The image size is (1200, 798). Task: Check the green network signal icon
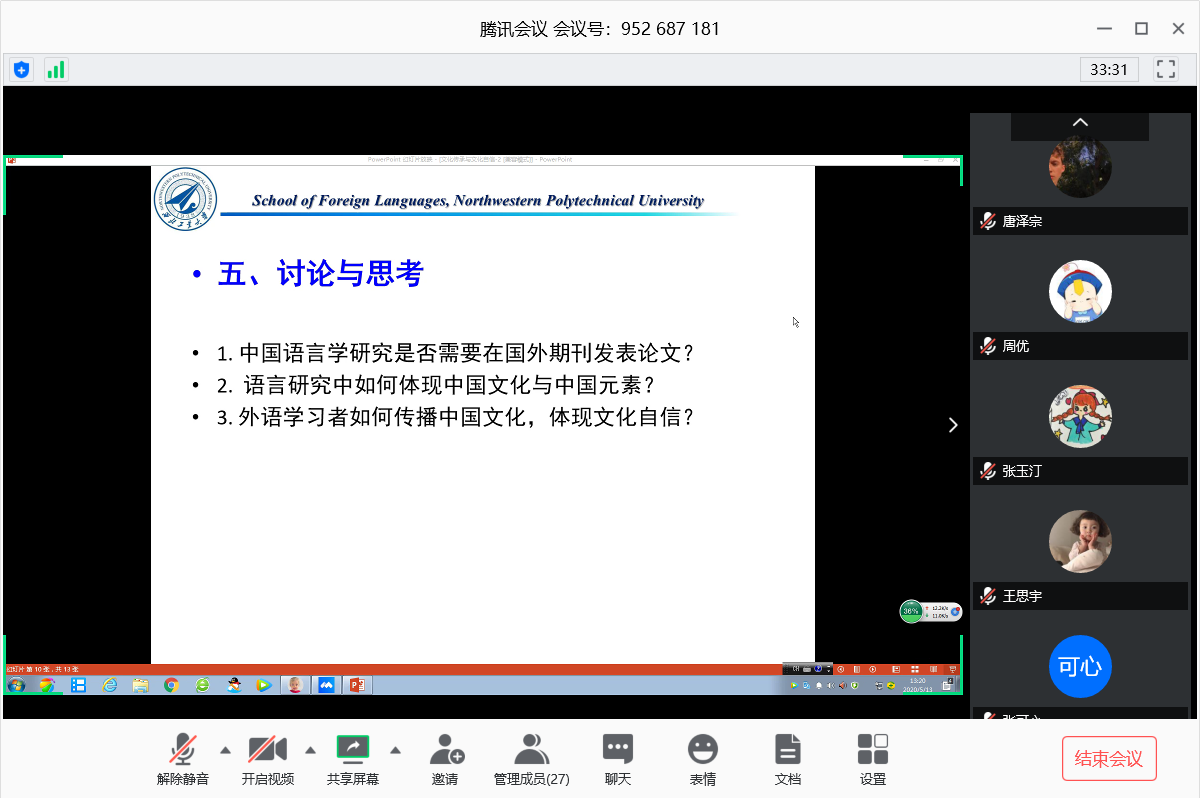[x=56, y=70]
